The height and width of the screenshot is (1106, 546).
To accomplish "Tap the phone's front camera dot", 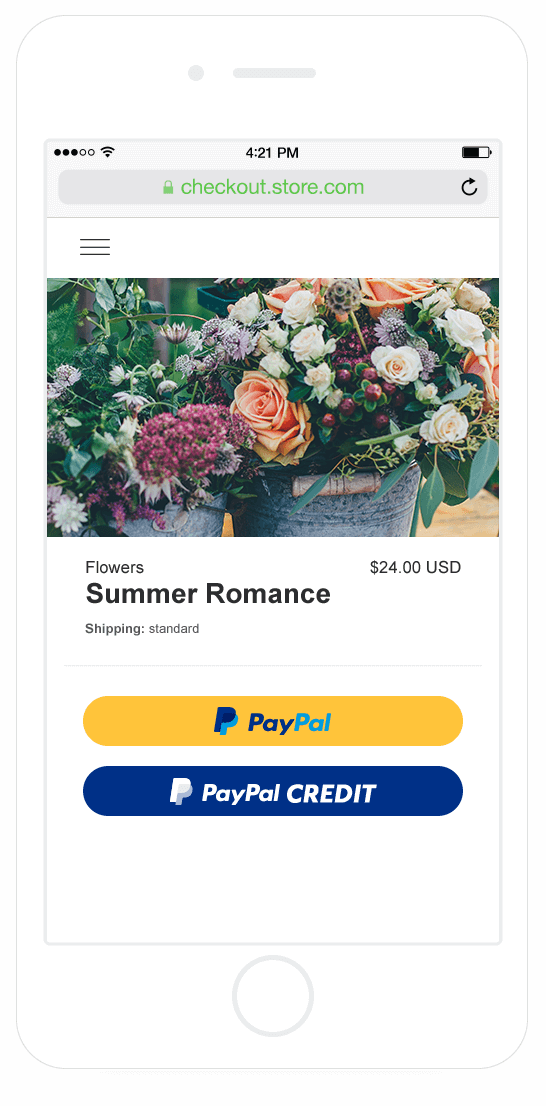I will tap(196, 73).
